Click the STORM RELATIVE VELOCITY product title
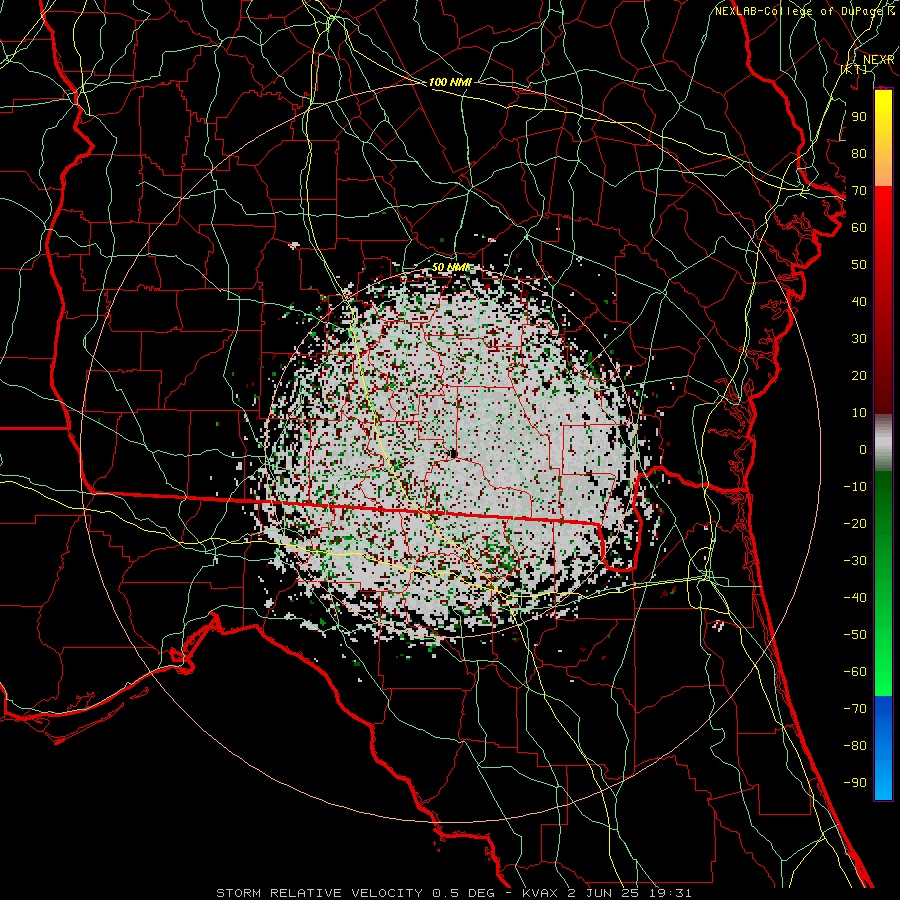This screenshot has height=900, width=900. 320,893
